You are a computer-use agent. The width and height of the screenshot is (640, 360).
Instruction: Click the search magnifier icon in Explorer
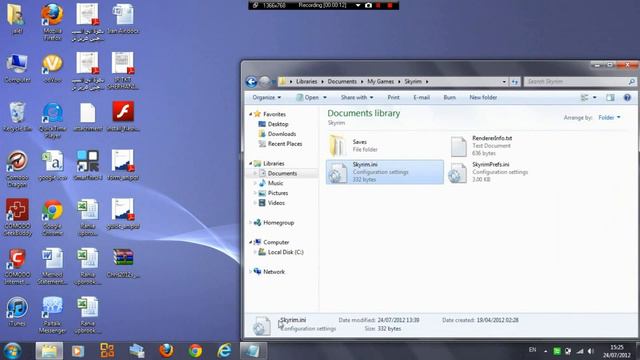631,82
